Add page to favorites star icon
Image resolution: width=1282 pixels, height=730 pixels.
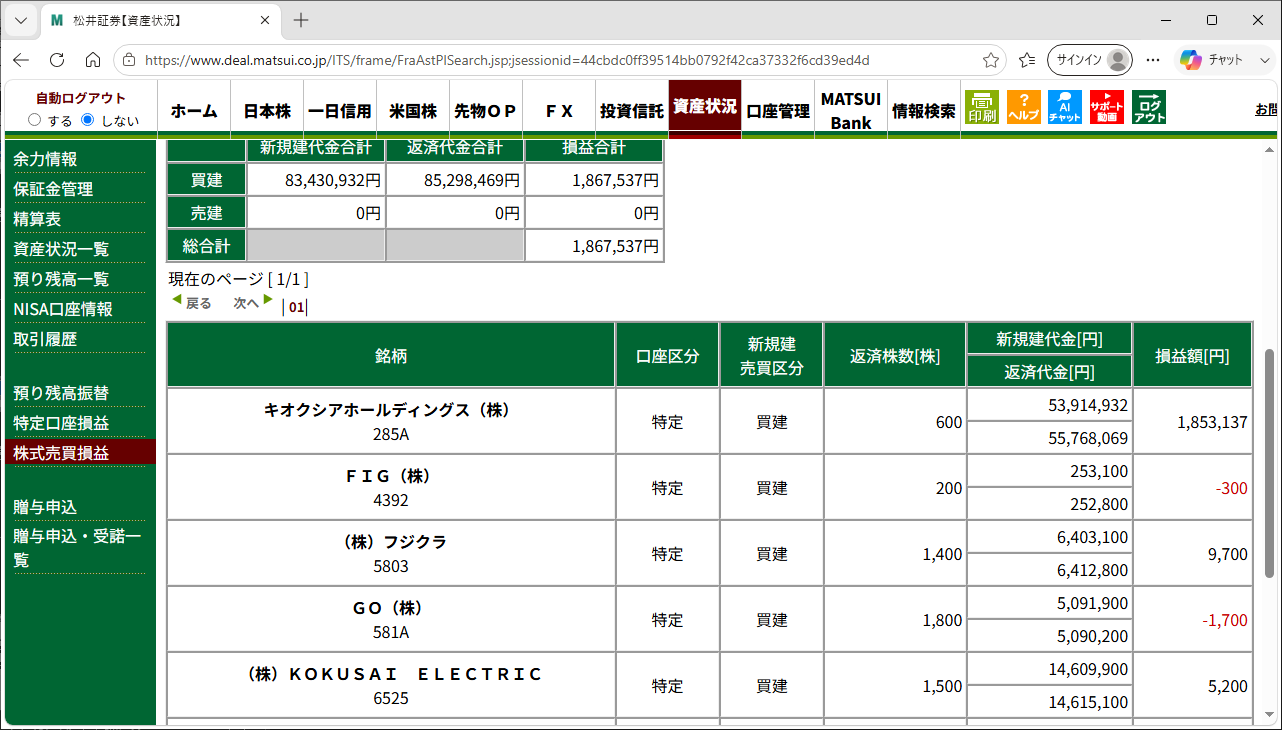point(991,60)
